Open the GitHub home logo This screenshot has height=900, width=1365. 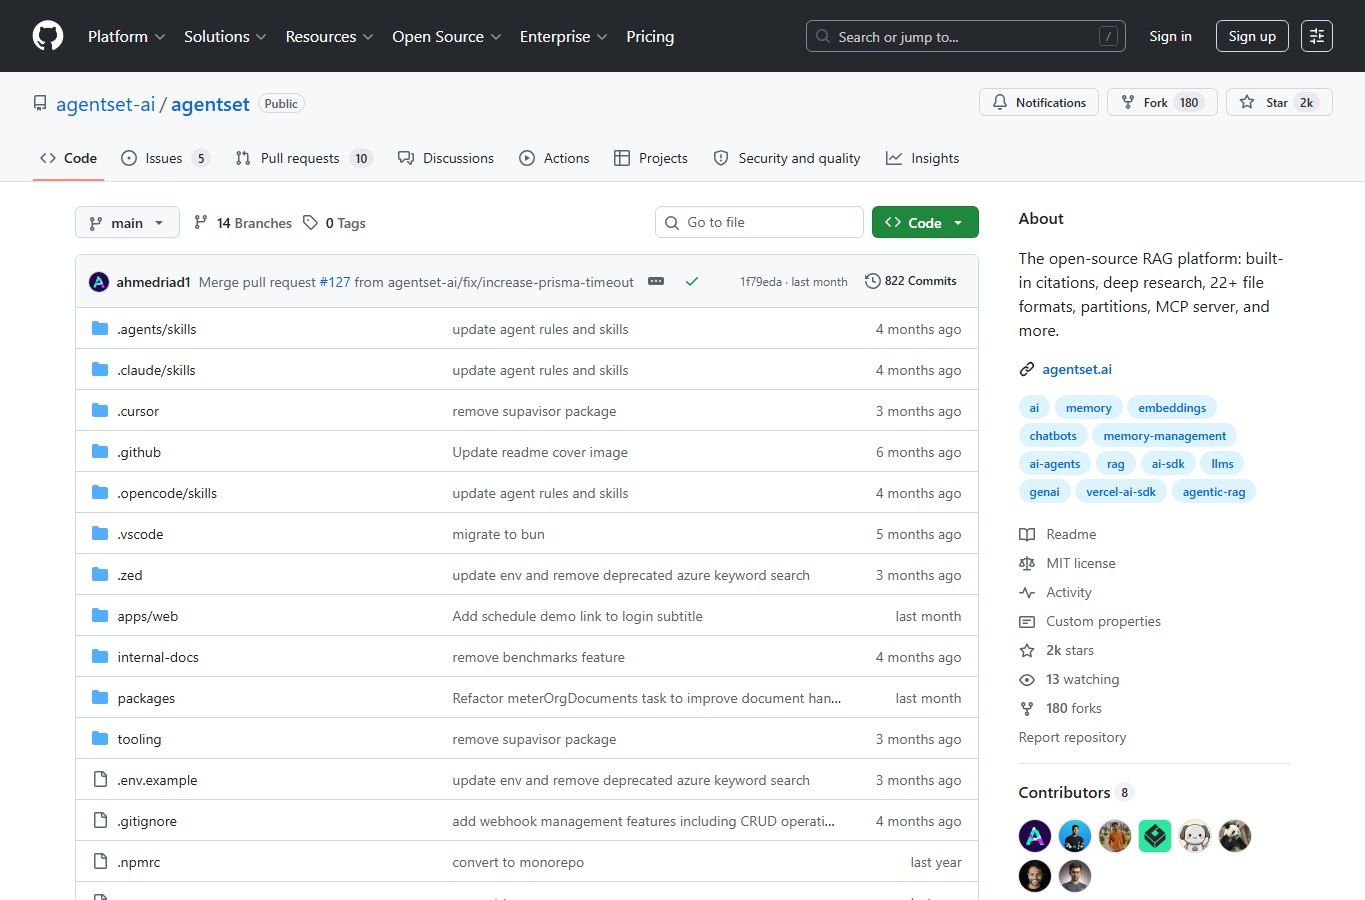tap(48, 36)
